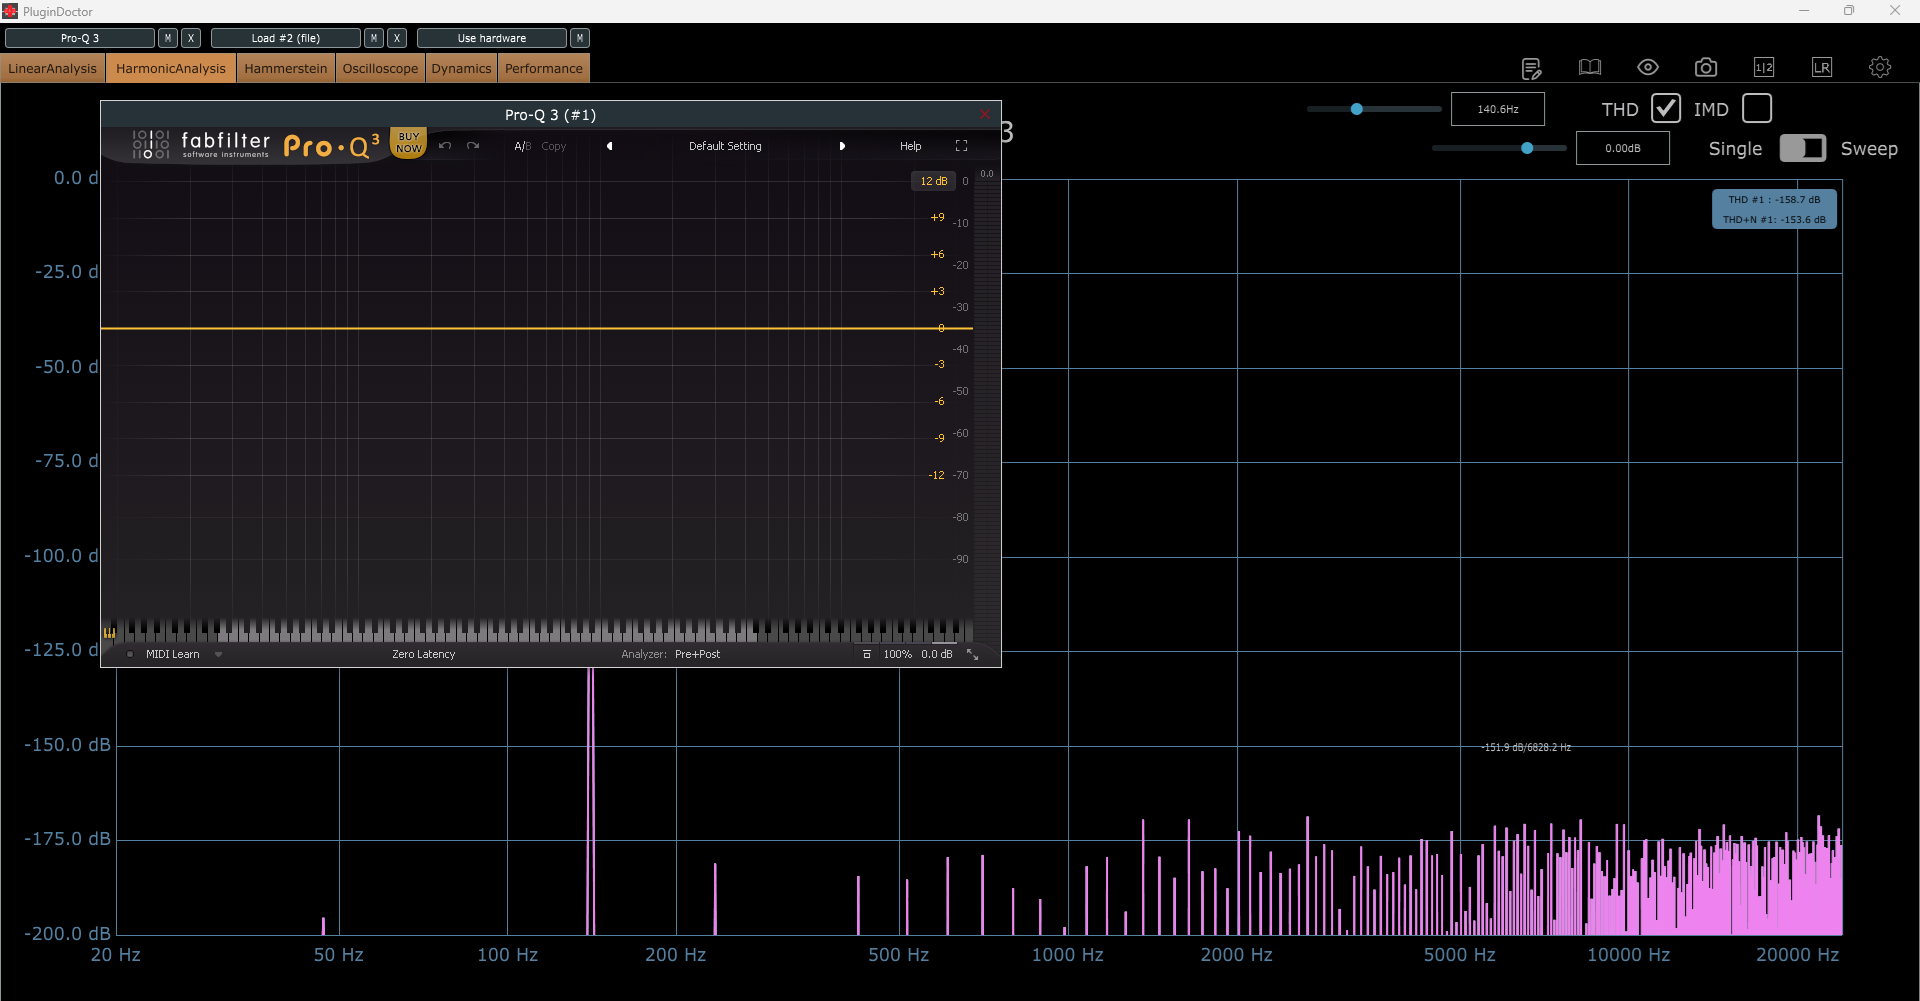Open Load #2 (file) slot
Screen dimensions: 1920x1001
click(286, 38)
